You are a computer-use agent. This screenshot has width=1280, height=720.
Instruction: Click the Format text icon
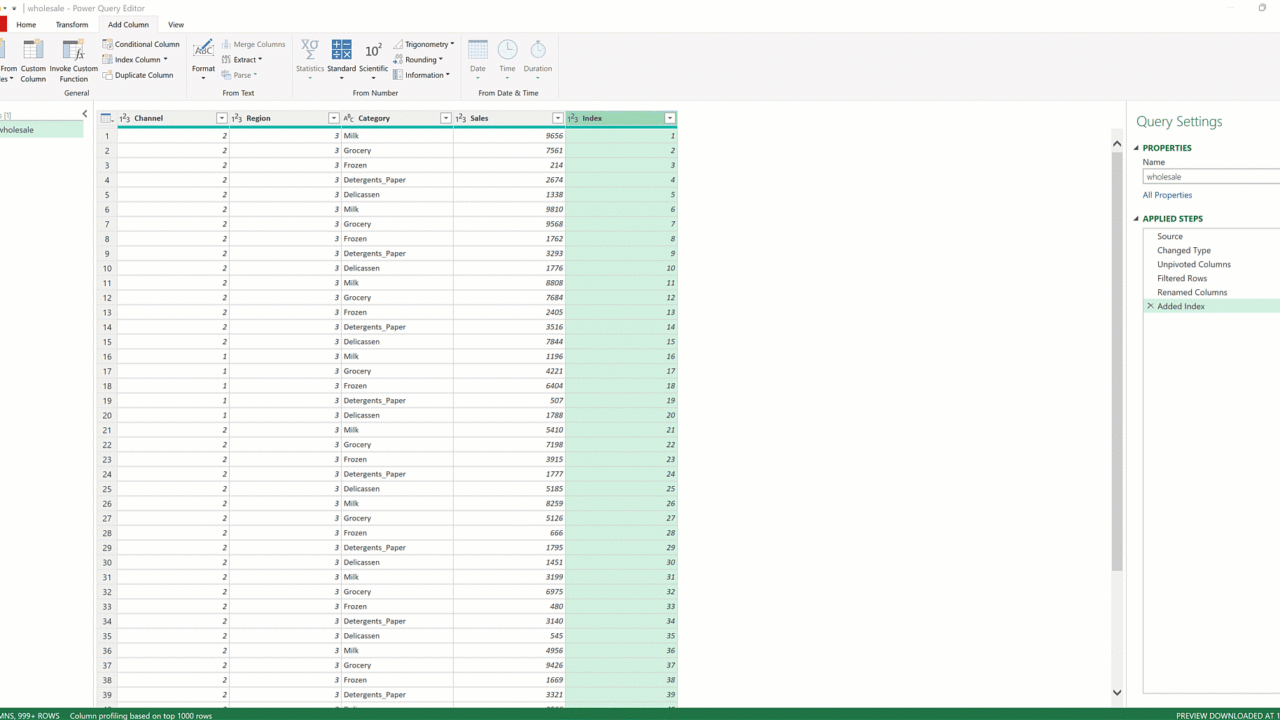(x=203, y=50)
